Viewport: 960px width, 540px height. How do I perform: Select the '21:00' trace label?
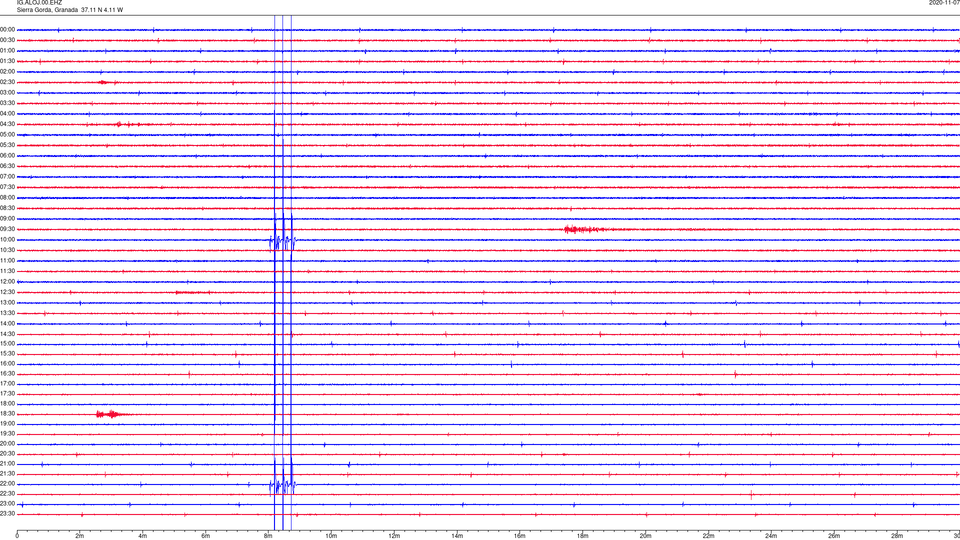(x=7, y=463)
